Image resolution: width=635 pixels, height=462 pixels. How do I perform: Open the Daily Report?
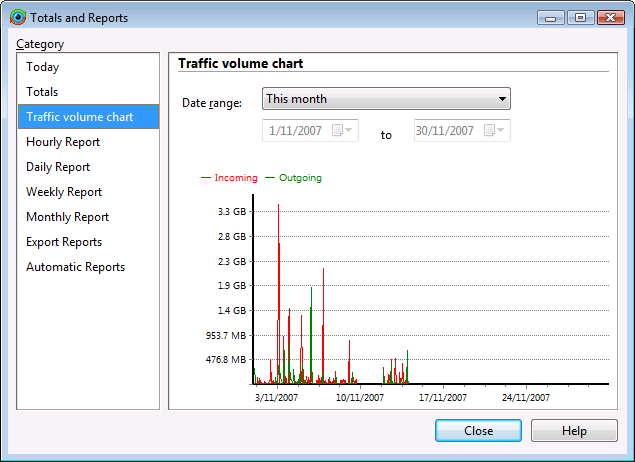(88, 167)
